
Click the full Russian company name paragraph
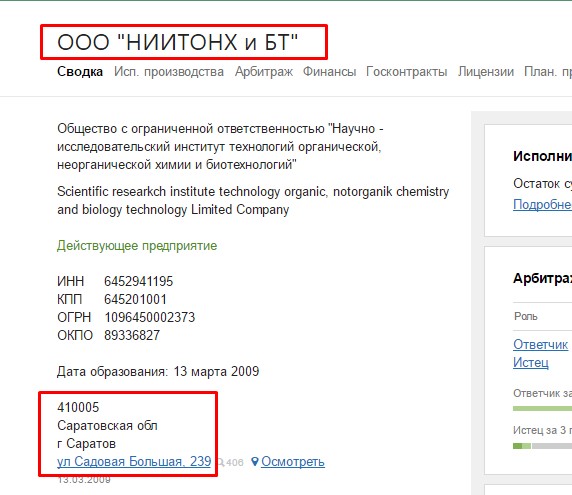point(220,147)
